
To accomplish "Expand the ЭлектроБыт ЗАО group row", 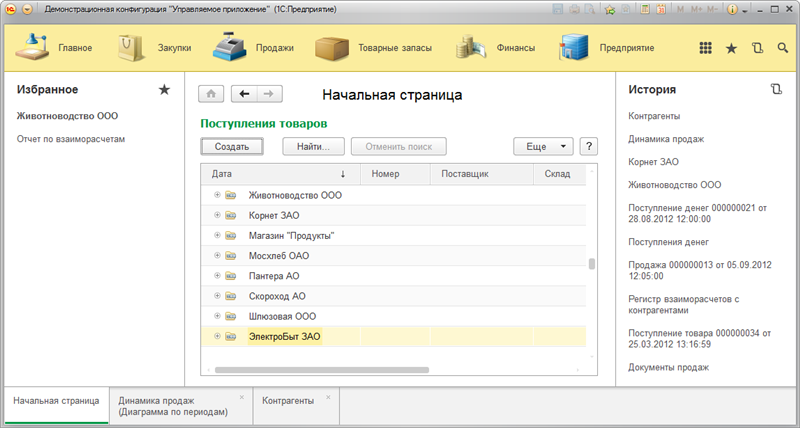I will pyautogui.click(x=217, y=337).
